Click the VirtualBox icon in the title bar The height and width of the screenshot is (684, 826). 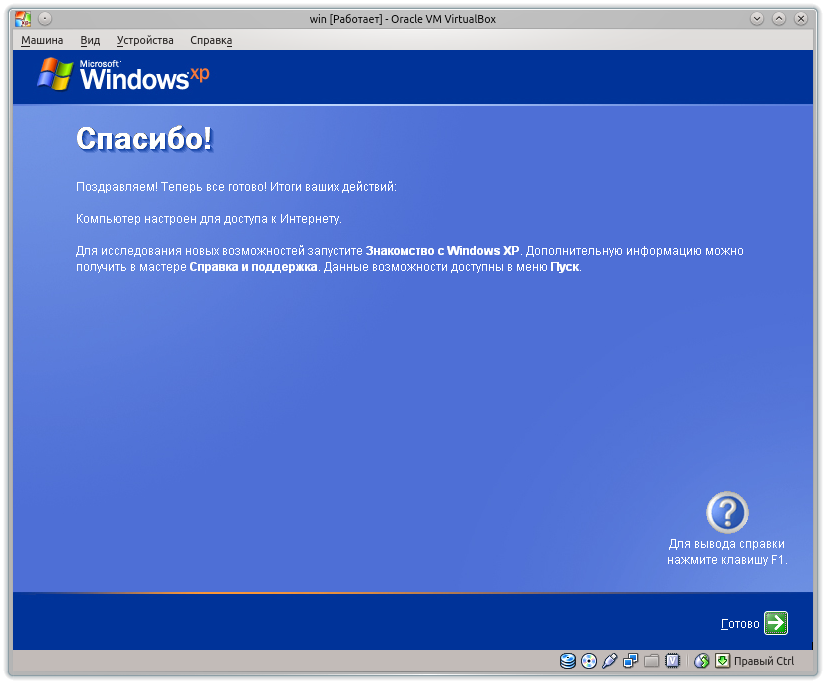click(22, 18)
